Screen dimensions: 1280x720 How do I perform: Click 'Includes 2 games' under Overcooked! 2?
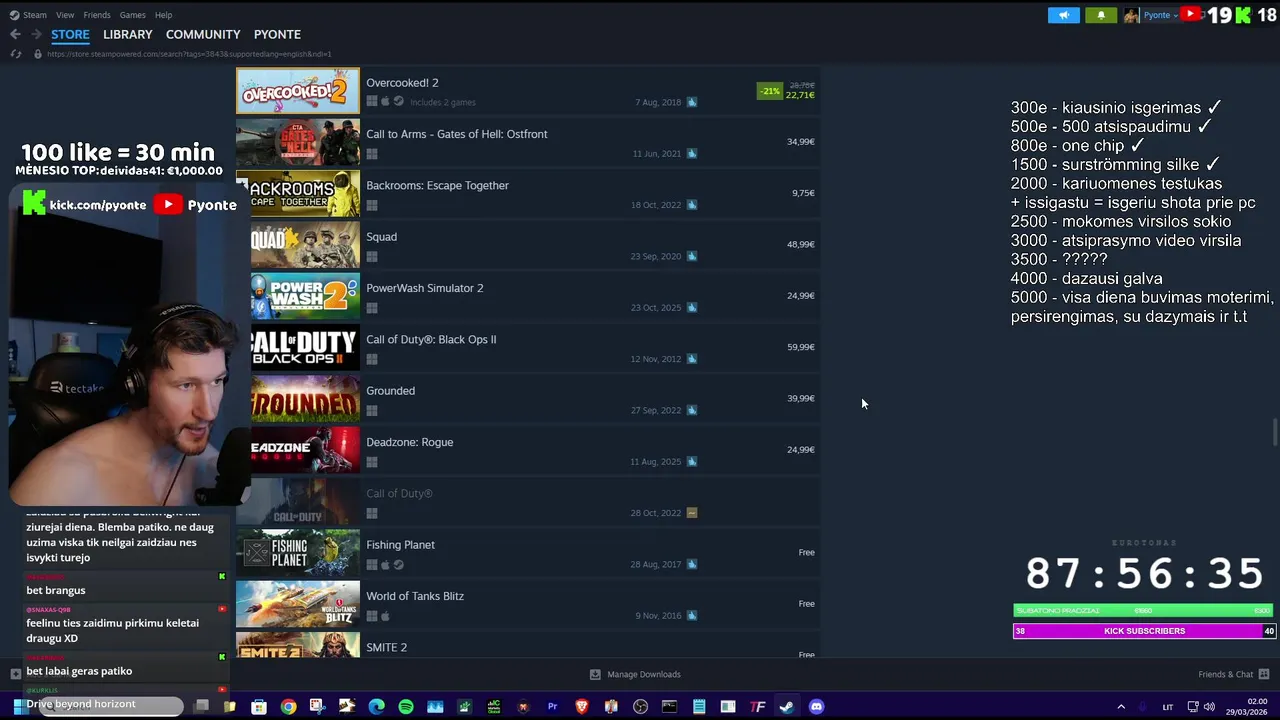pyautogui.click(x=443, y=102)
